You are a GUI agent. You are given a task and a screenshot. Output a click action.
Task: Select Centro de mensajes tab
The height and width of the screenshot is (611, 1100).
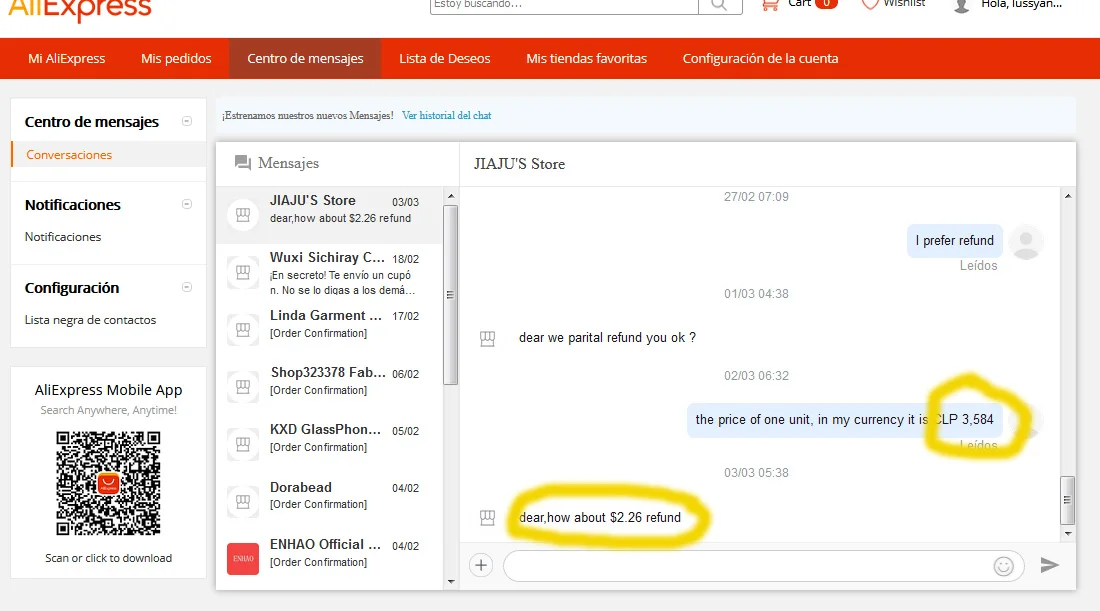305,58
